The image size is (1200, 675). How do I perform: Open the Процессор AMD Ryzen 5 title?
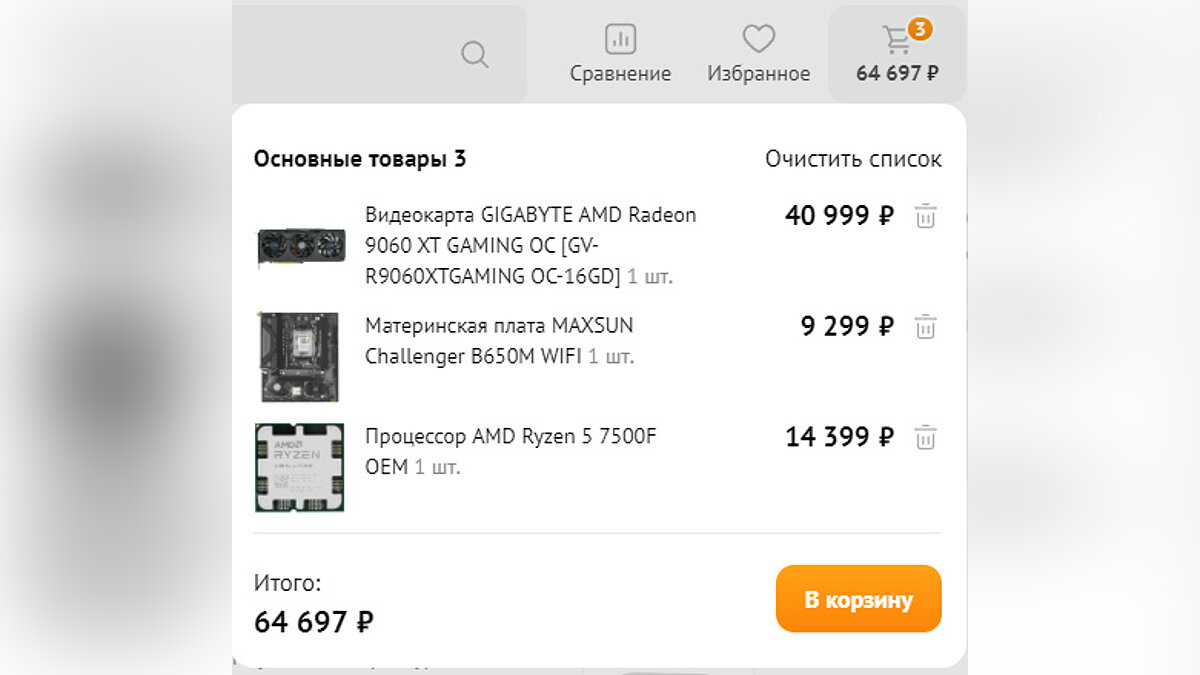pos(510,451)
